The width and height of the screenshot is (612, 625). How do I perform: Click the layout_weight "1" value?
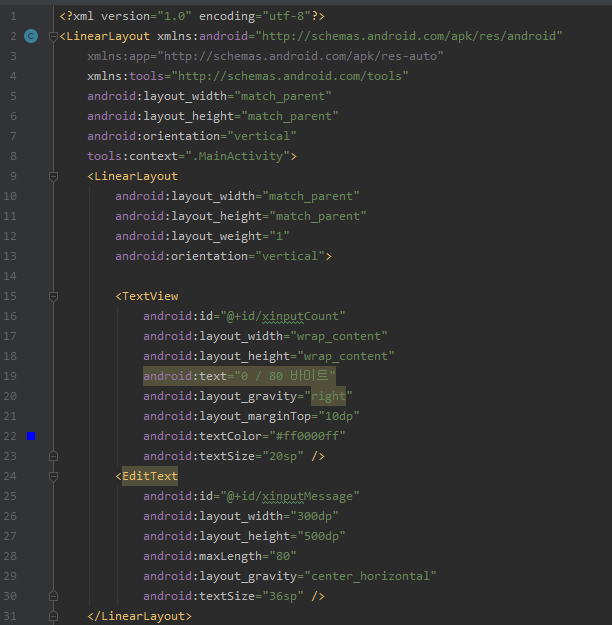click(279, 236)
